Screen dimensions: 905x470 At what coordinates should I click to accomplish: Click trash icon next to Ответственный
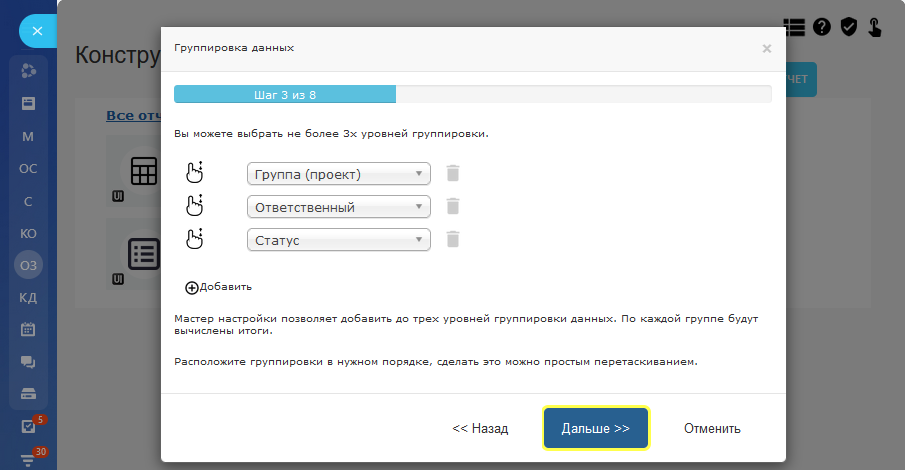click(453, 207)
